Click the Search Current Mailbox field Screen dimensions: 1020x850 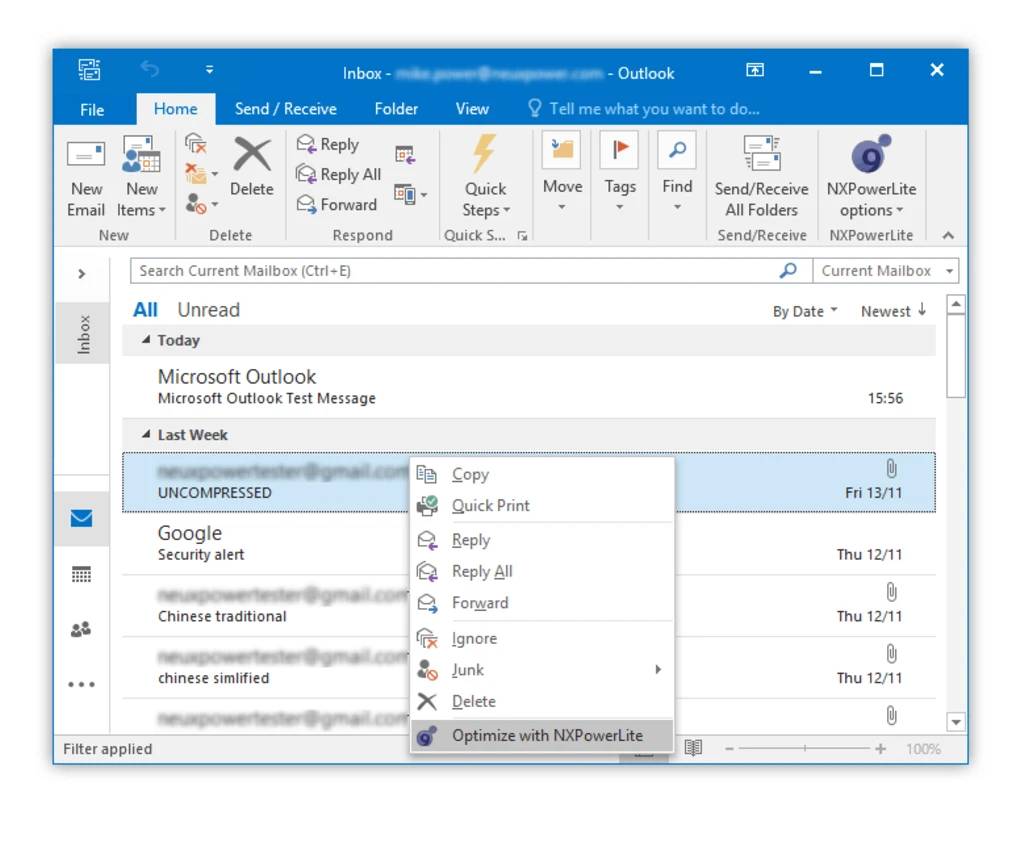point(450,271)
